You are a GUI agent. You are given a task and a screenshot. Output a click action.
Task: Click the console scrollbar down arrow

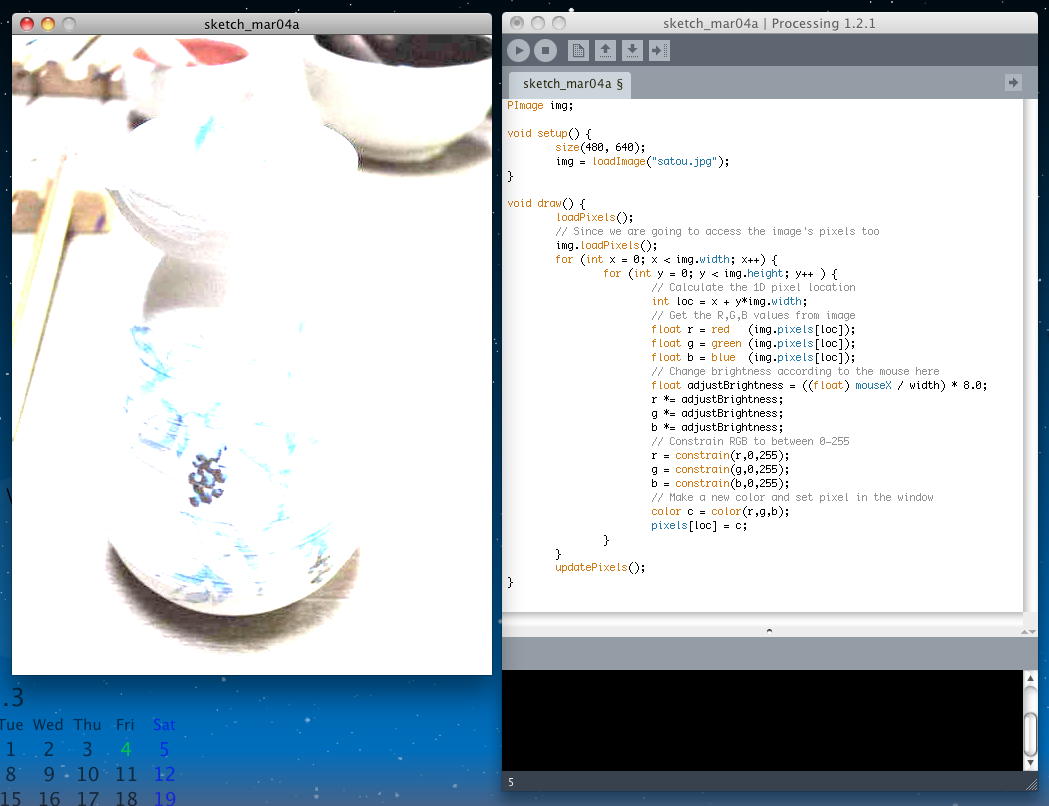[1030, 763]
